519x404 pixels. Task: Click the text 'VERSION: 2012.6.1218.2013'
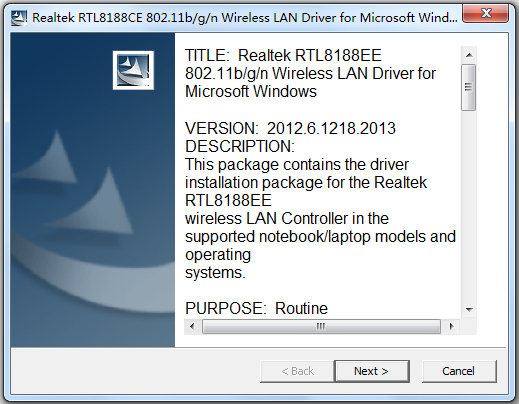(290, 128)
